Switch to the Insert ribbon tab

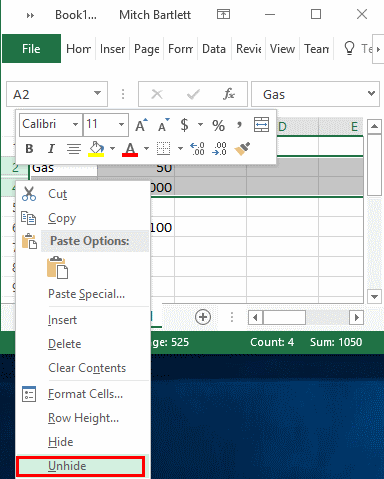pyautogui.click(x=112, y=49)
